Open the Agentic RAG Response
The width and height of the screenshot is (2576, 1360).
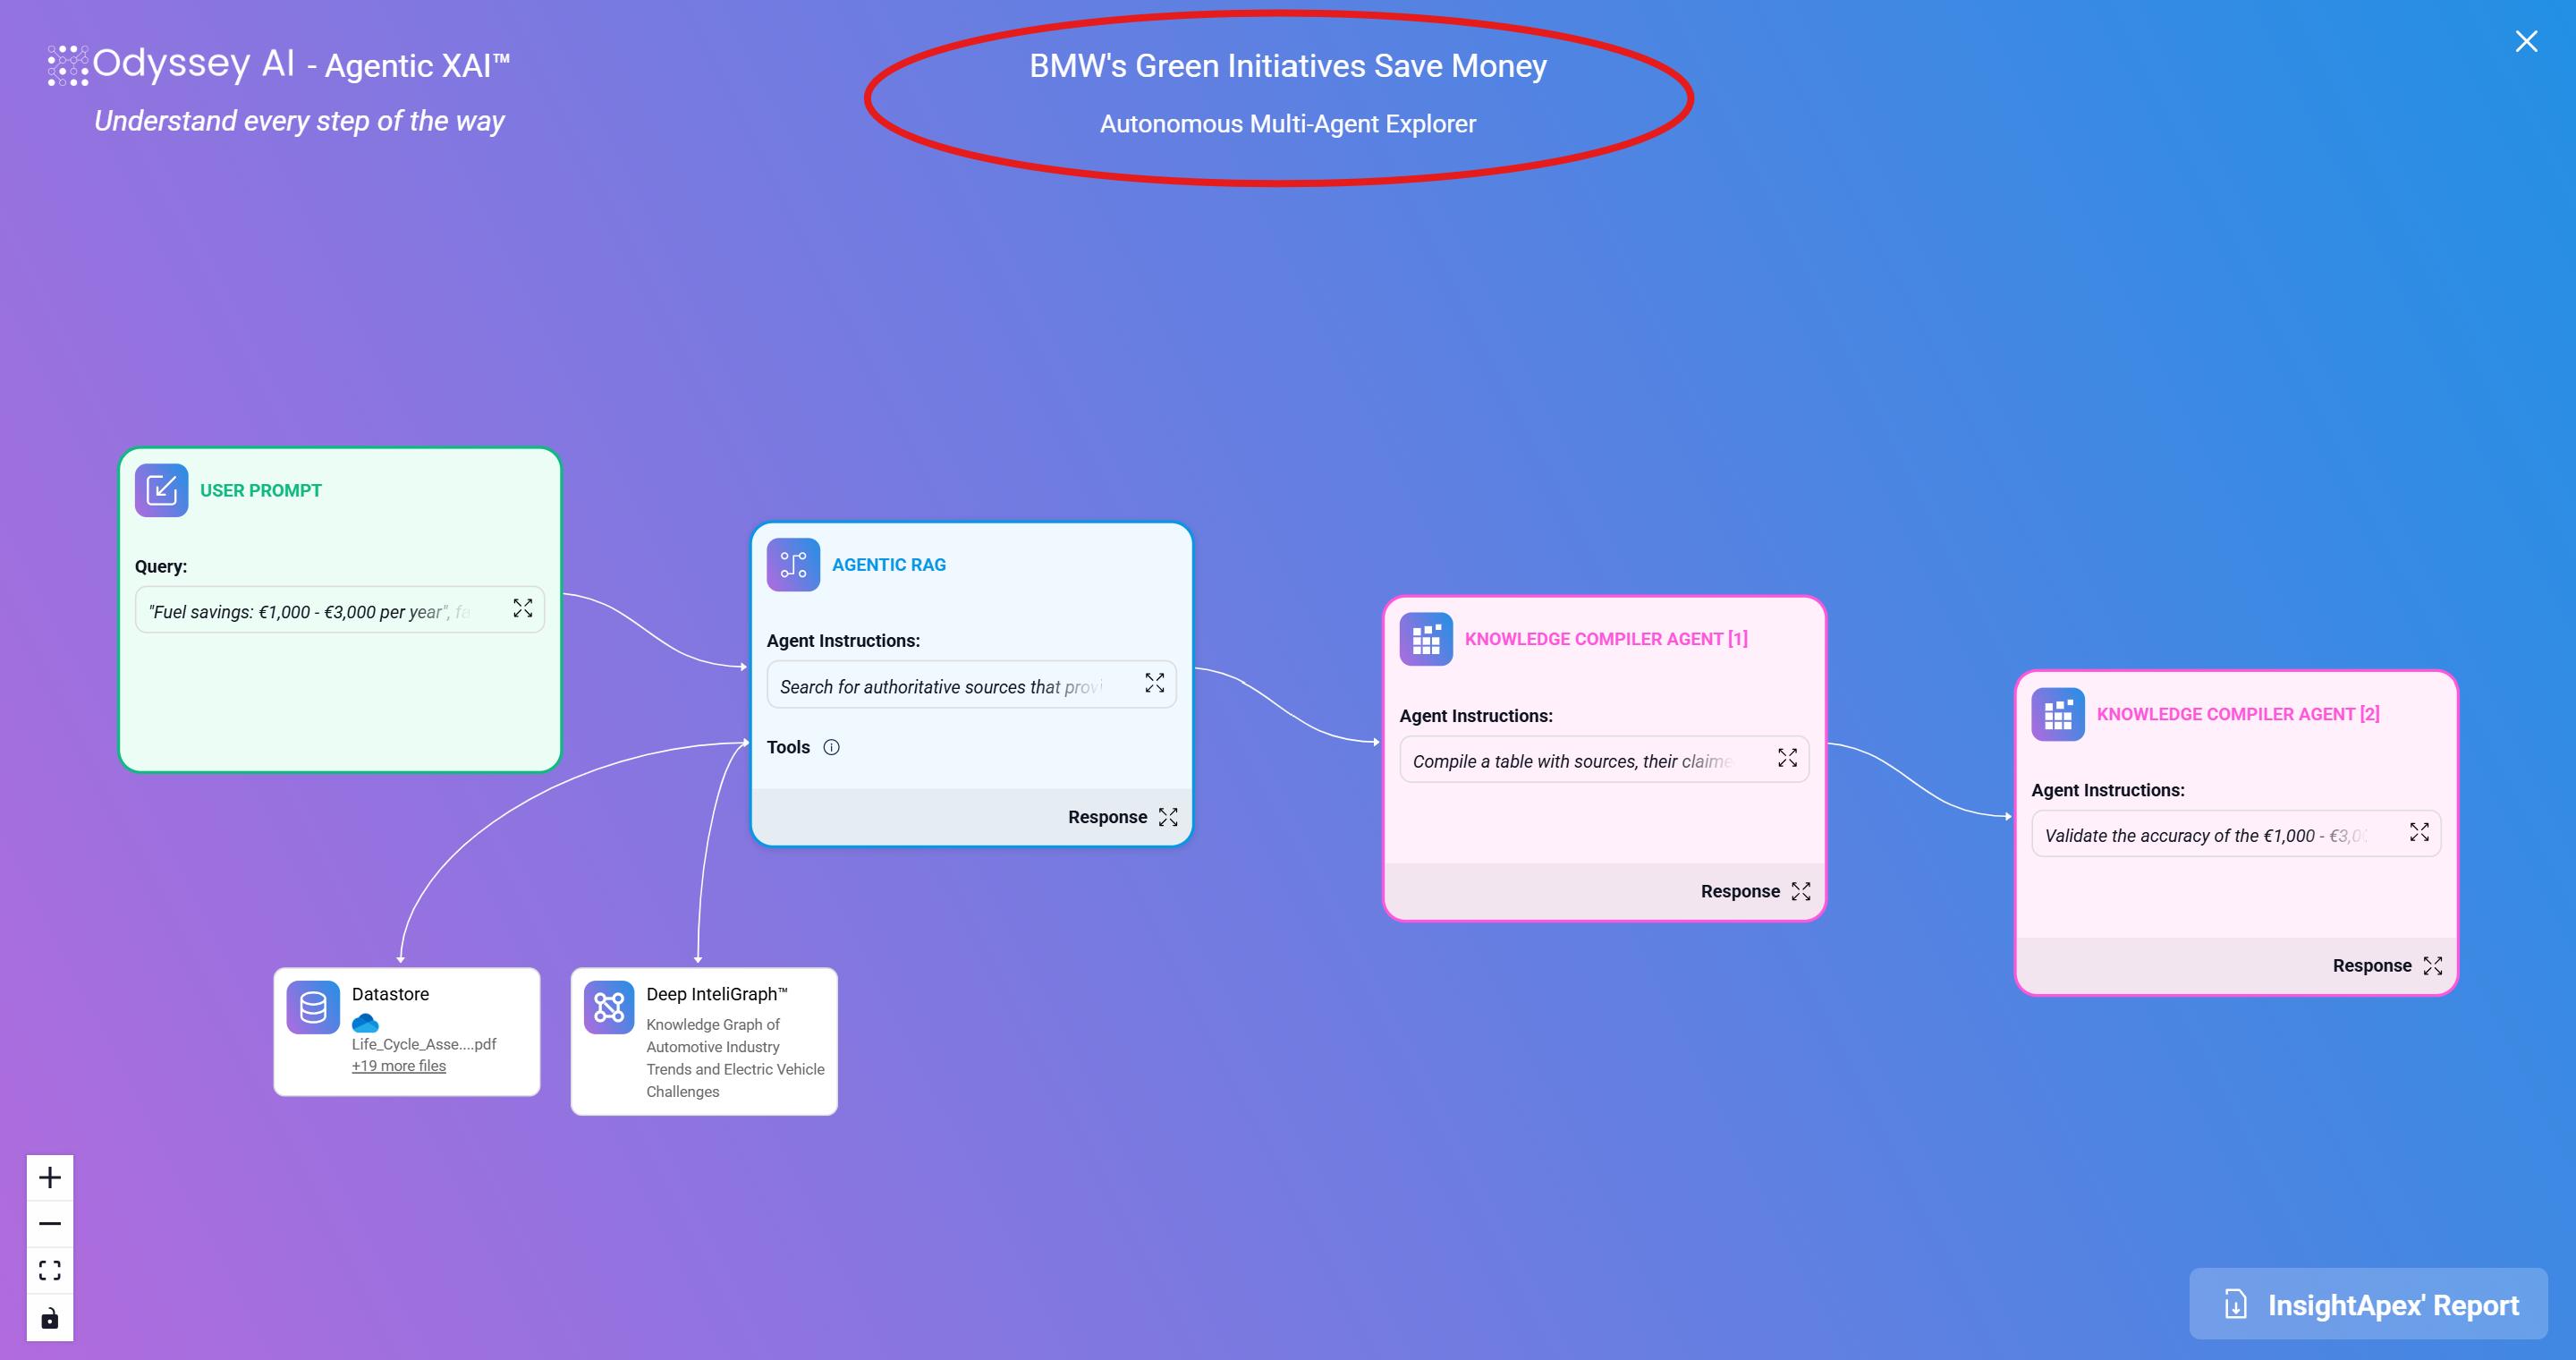coord(1107,817)
